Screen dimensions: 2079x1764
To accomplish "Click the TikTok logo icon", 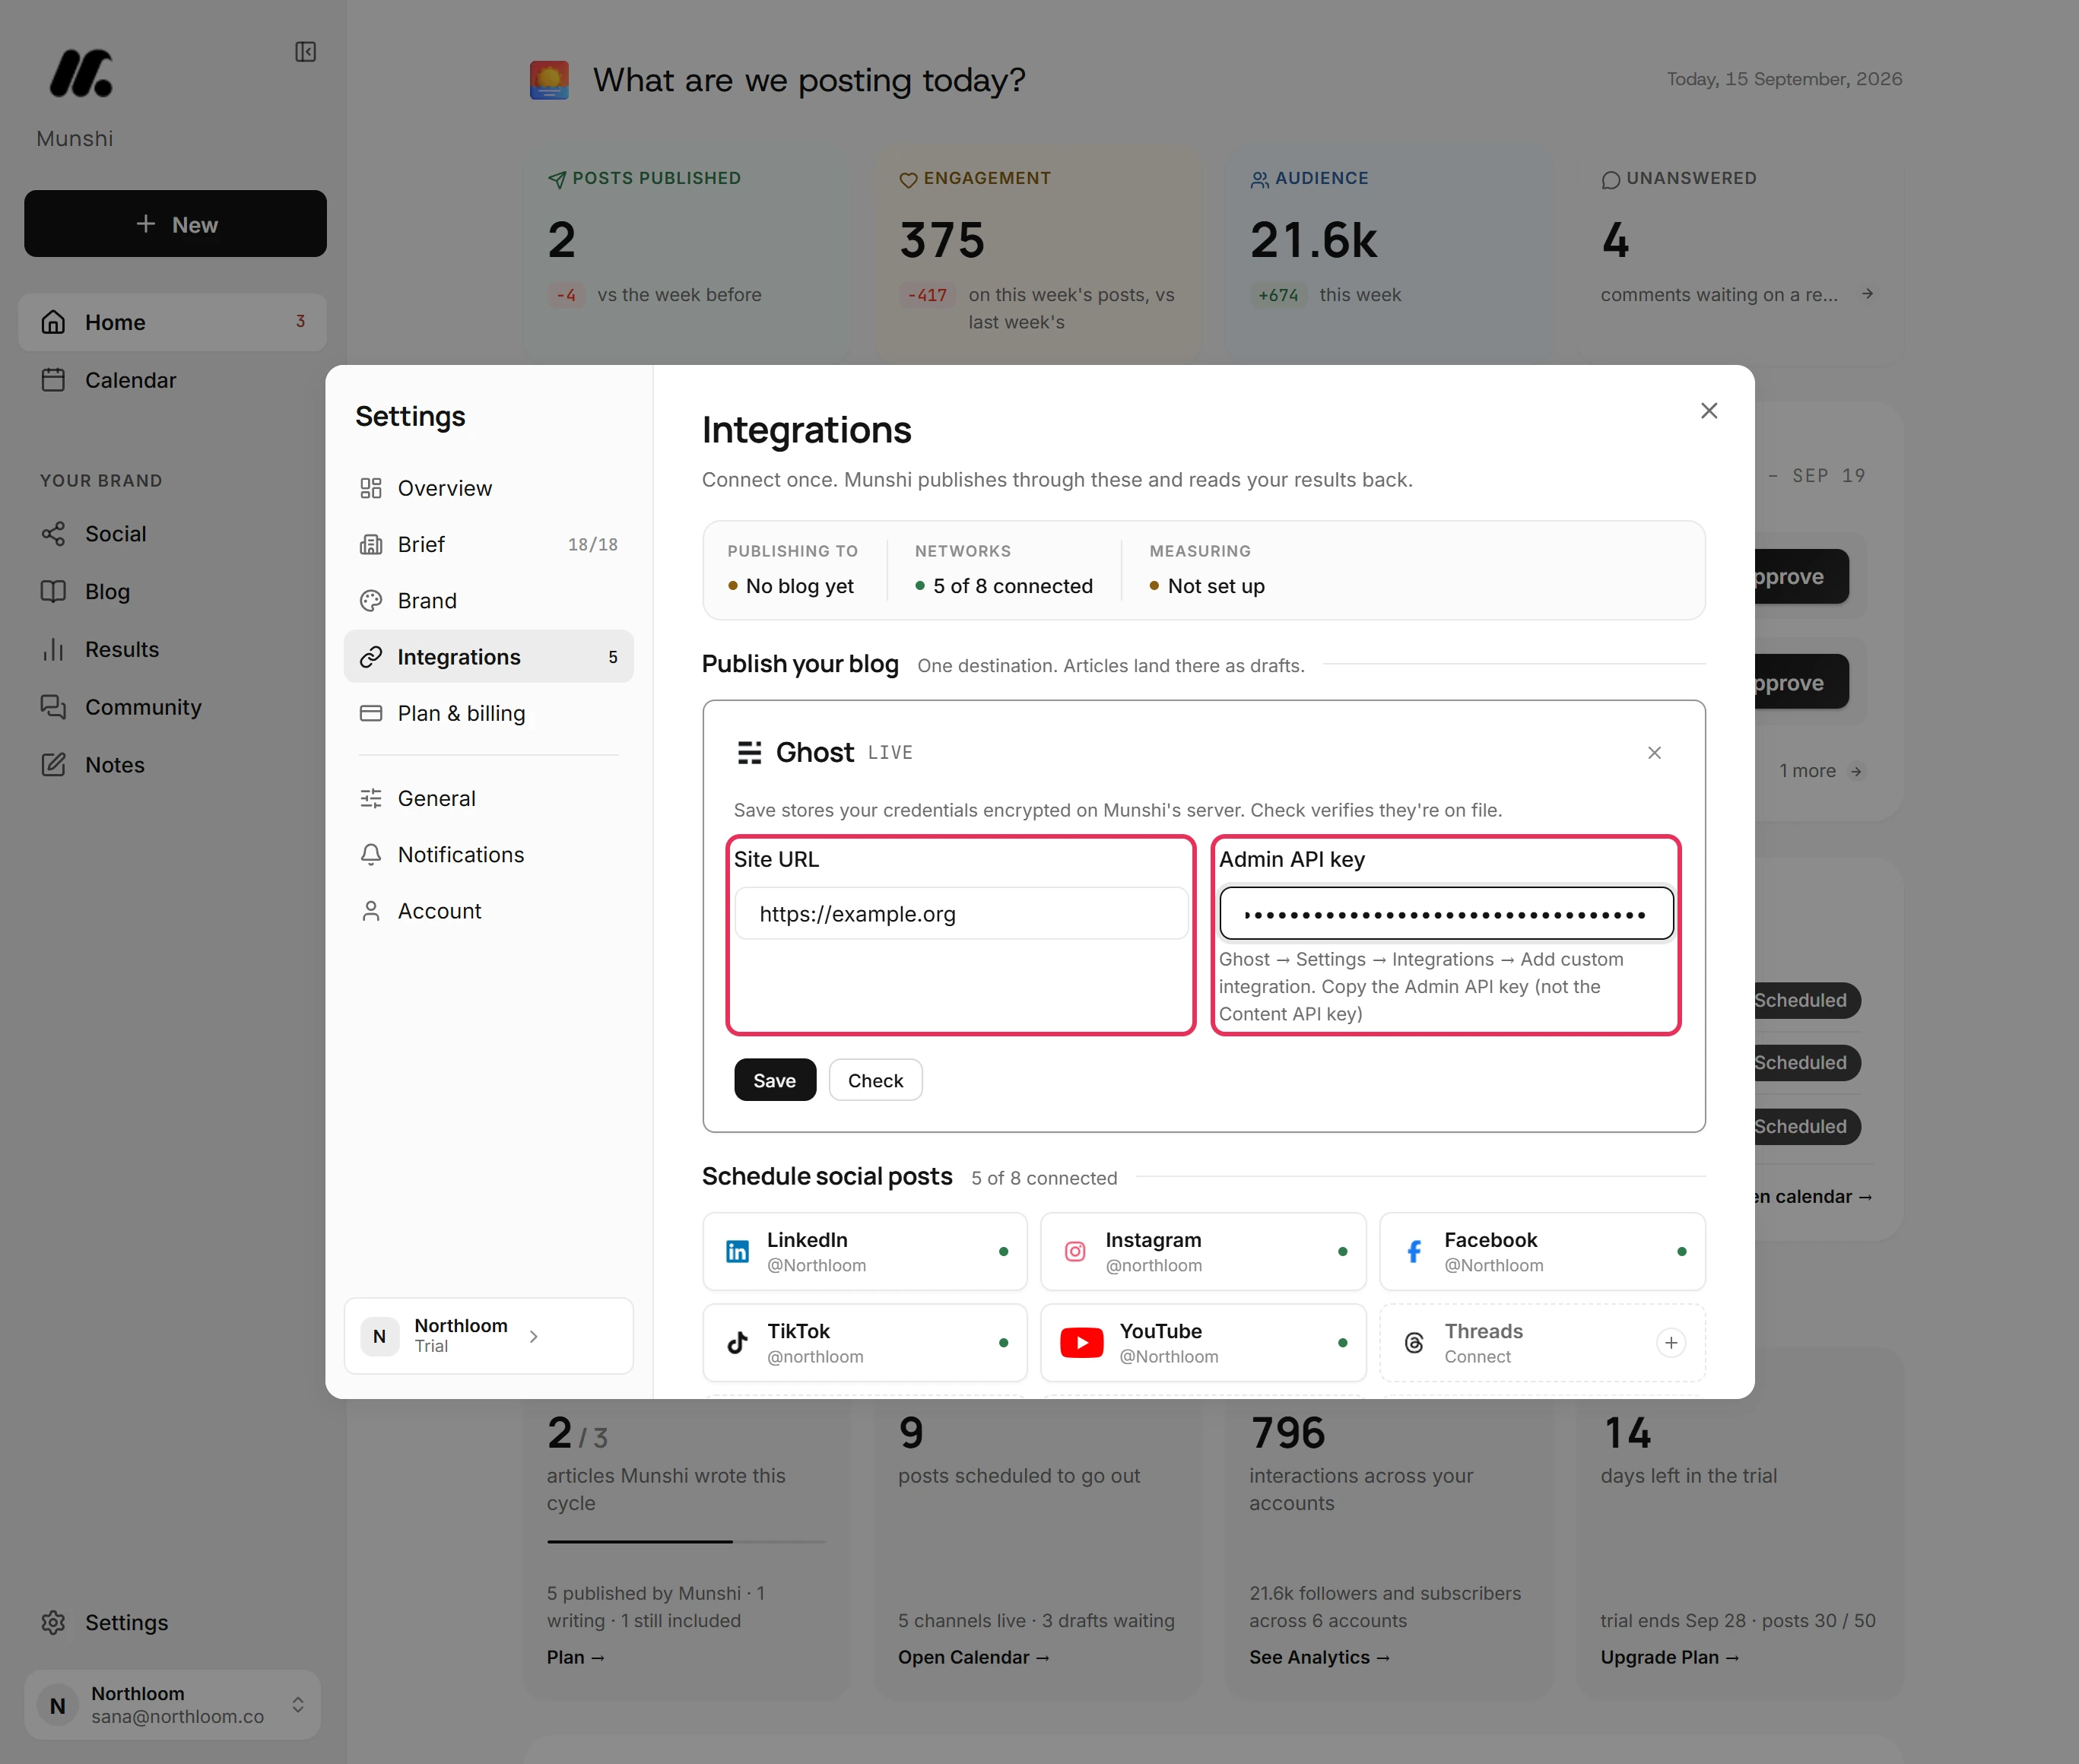I will click(737, 1343).
